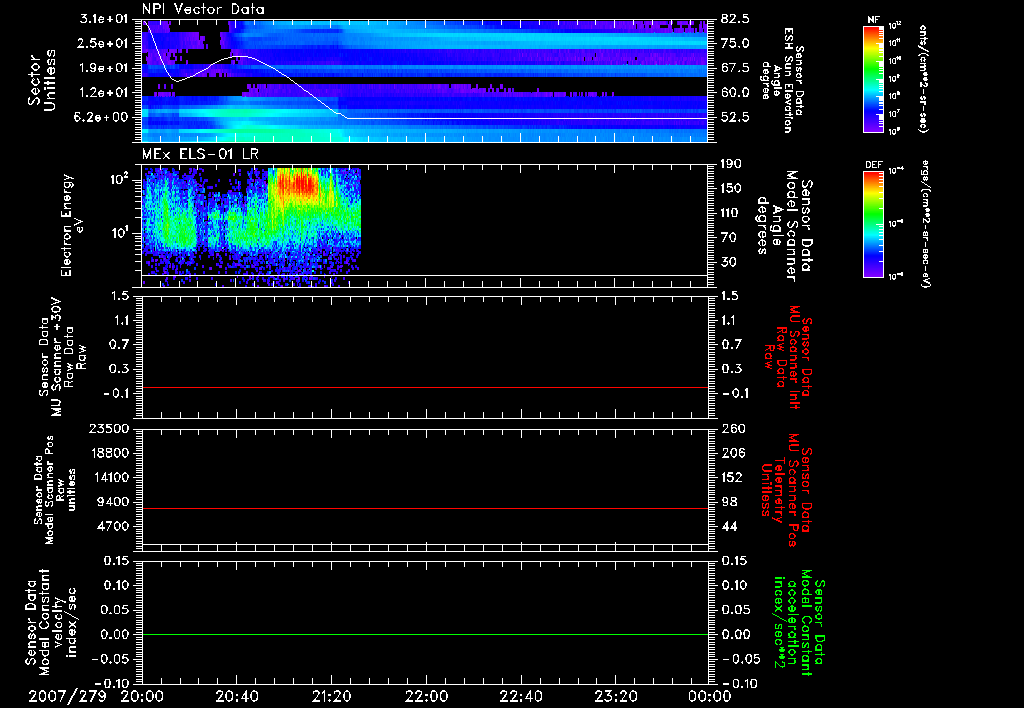The image size is (1024, 708).
Task: Click the red line in Scanner Pos panel
Action: coord(425,508)
